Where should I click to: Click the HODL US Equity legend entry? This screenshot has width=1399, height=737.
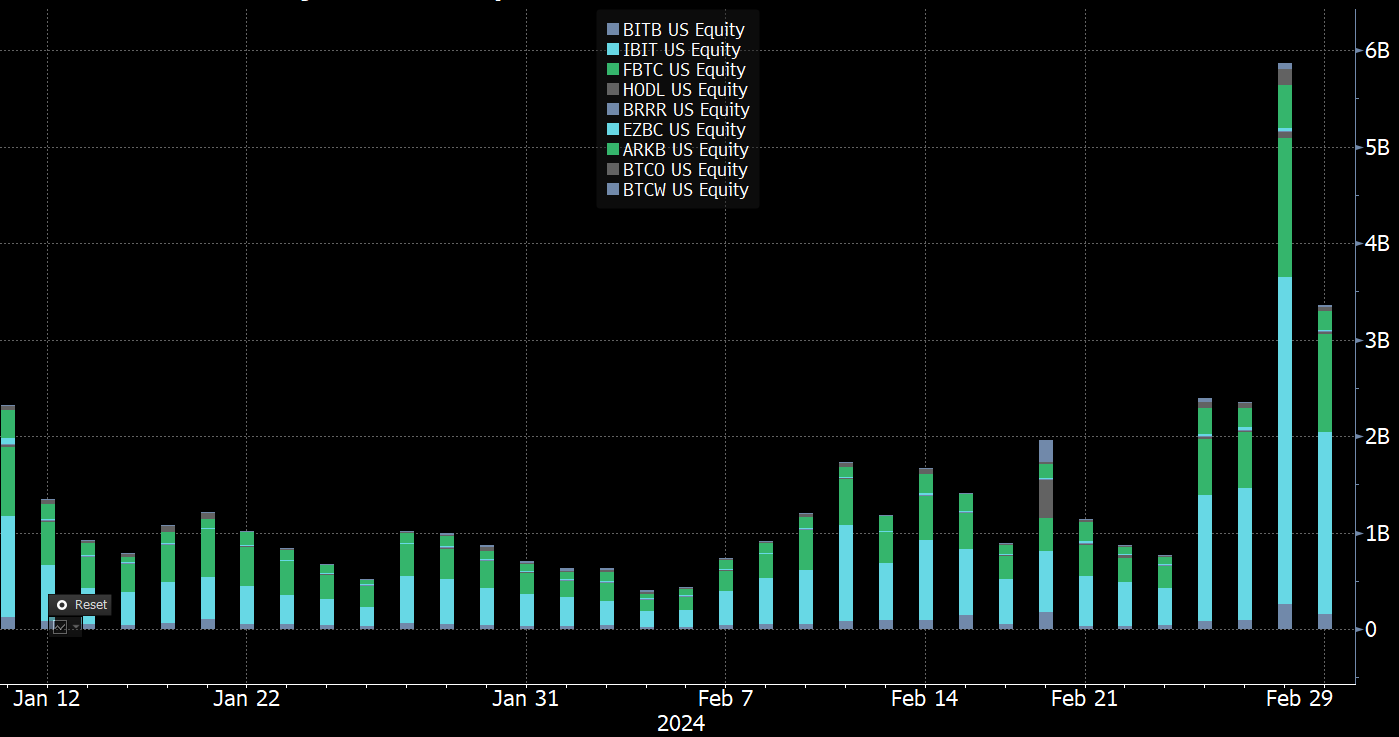(x=684, y=90)
